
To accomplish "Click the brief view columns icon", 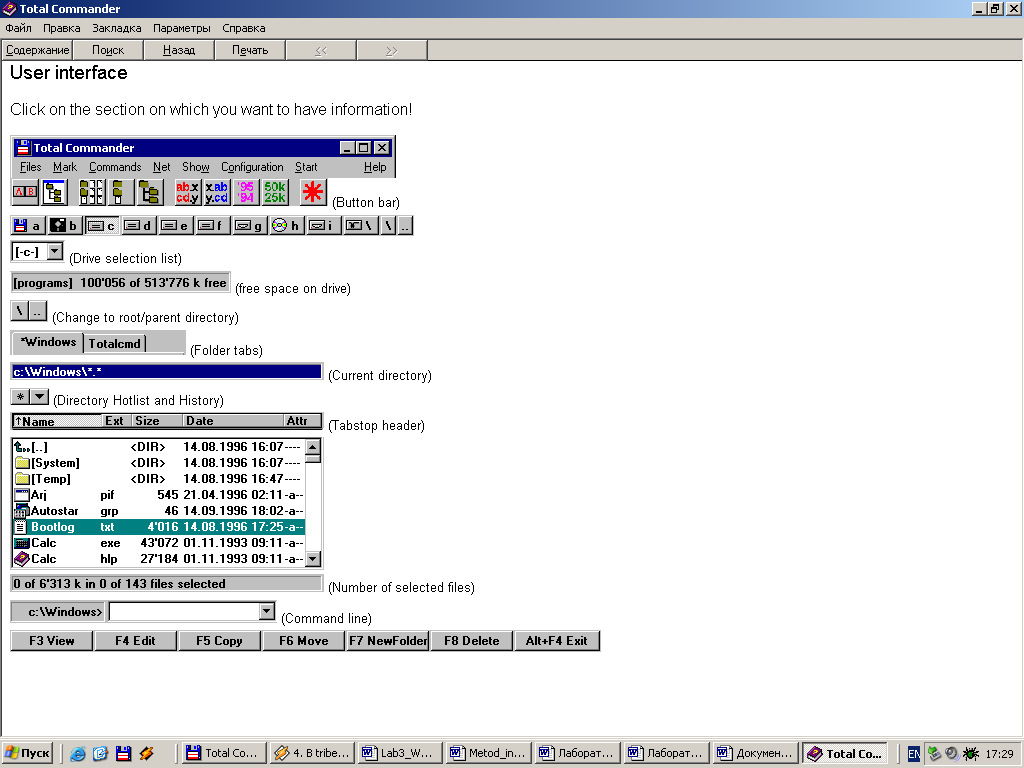I will [x=91, y=193].
